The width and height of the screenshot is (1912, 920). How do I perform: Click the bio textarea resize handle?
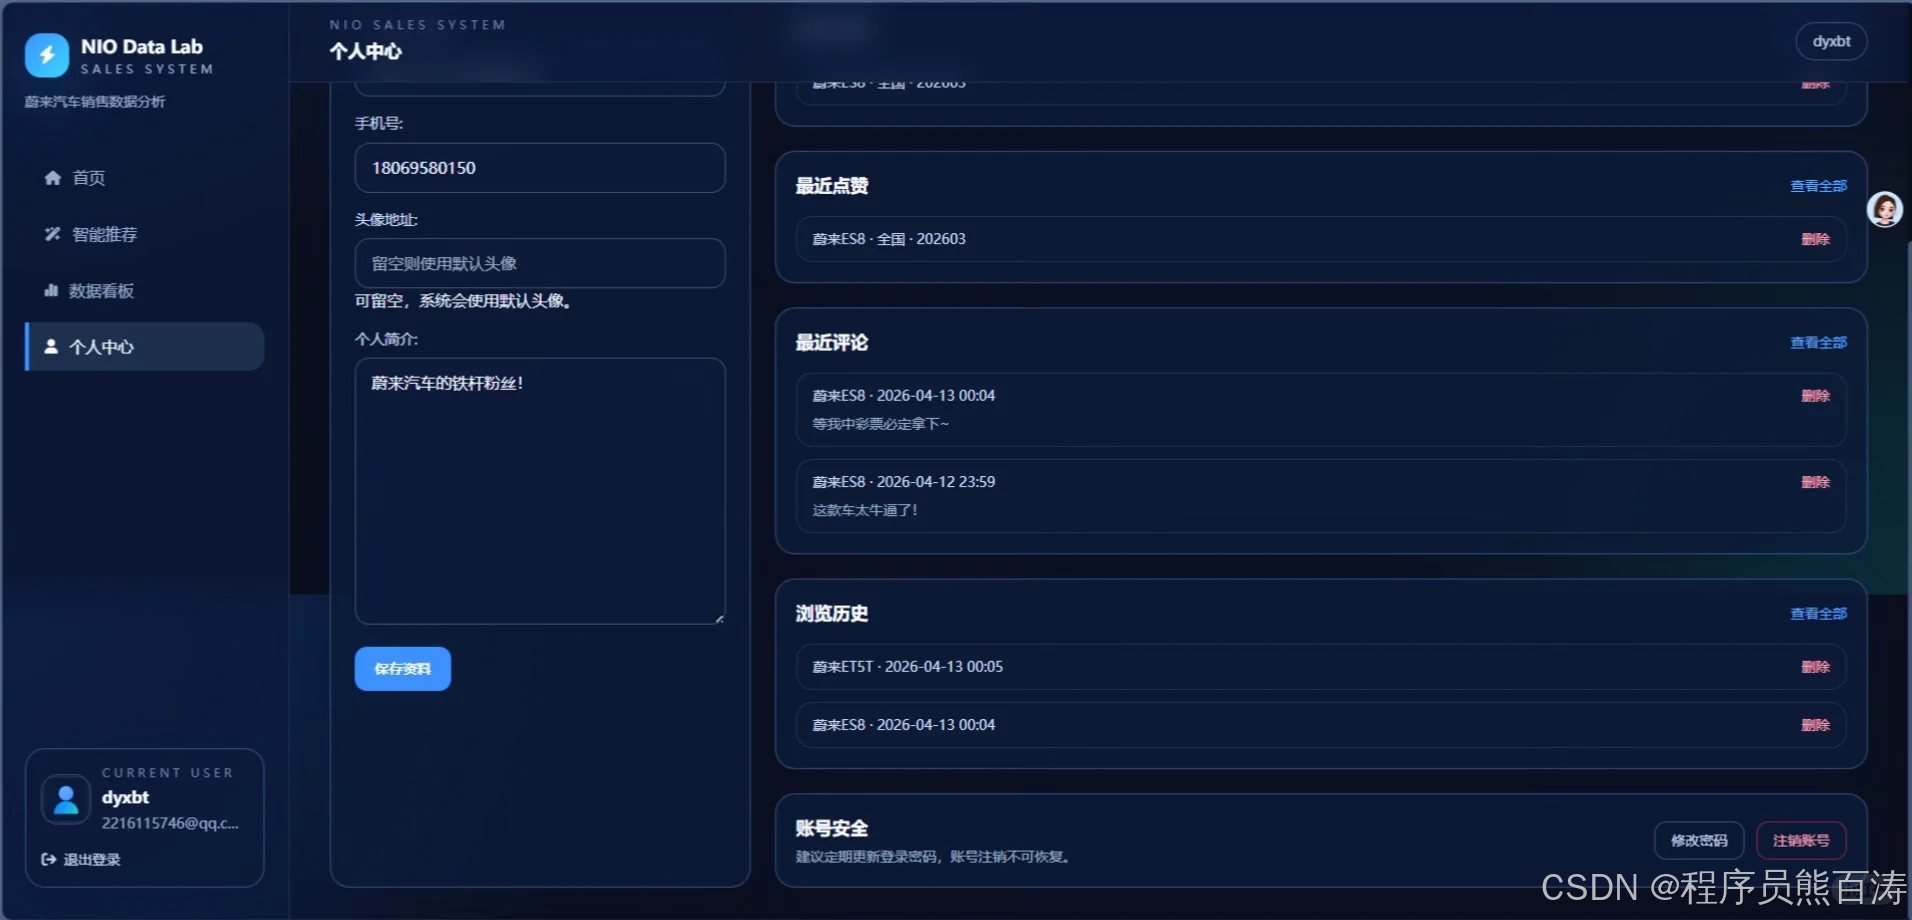tap(719, 619)
